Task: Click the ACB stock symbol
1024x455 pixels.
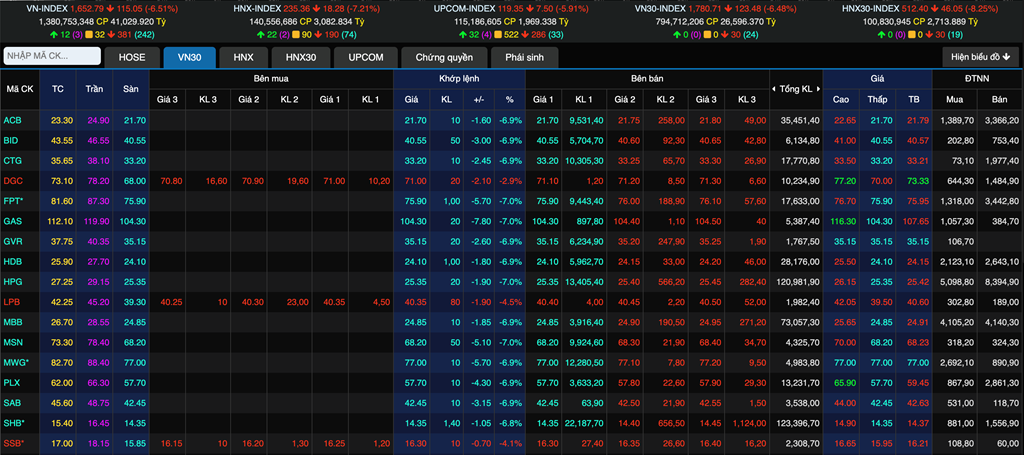Action: click(x=13, y=120)
